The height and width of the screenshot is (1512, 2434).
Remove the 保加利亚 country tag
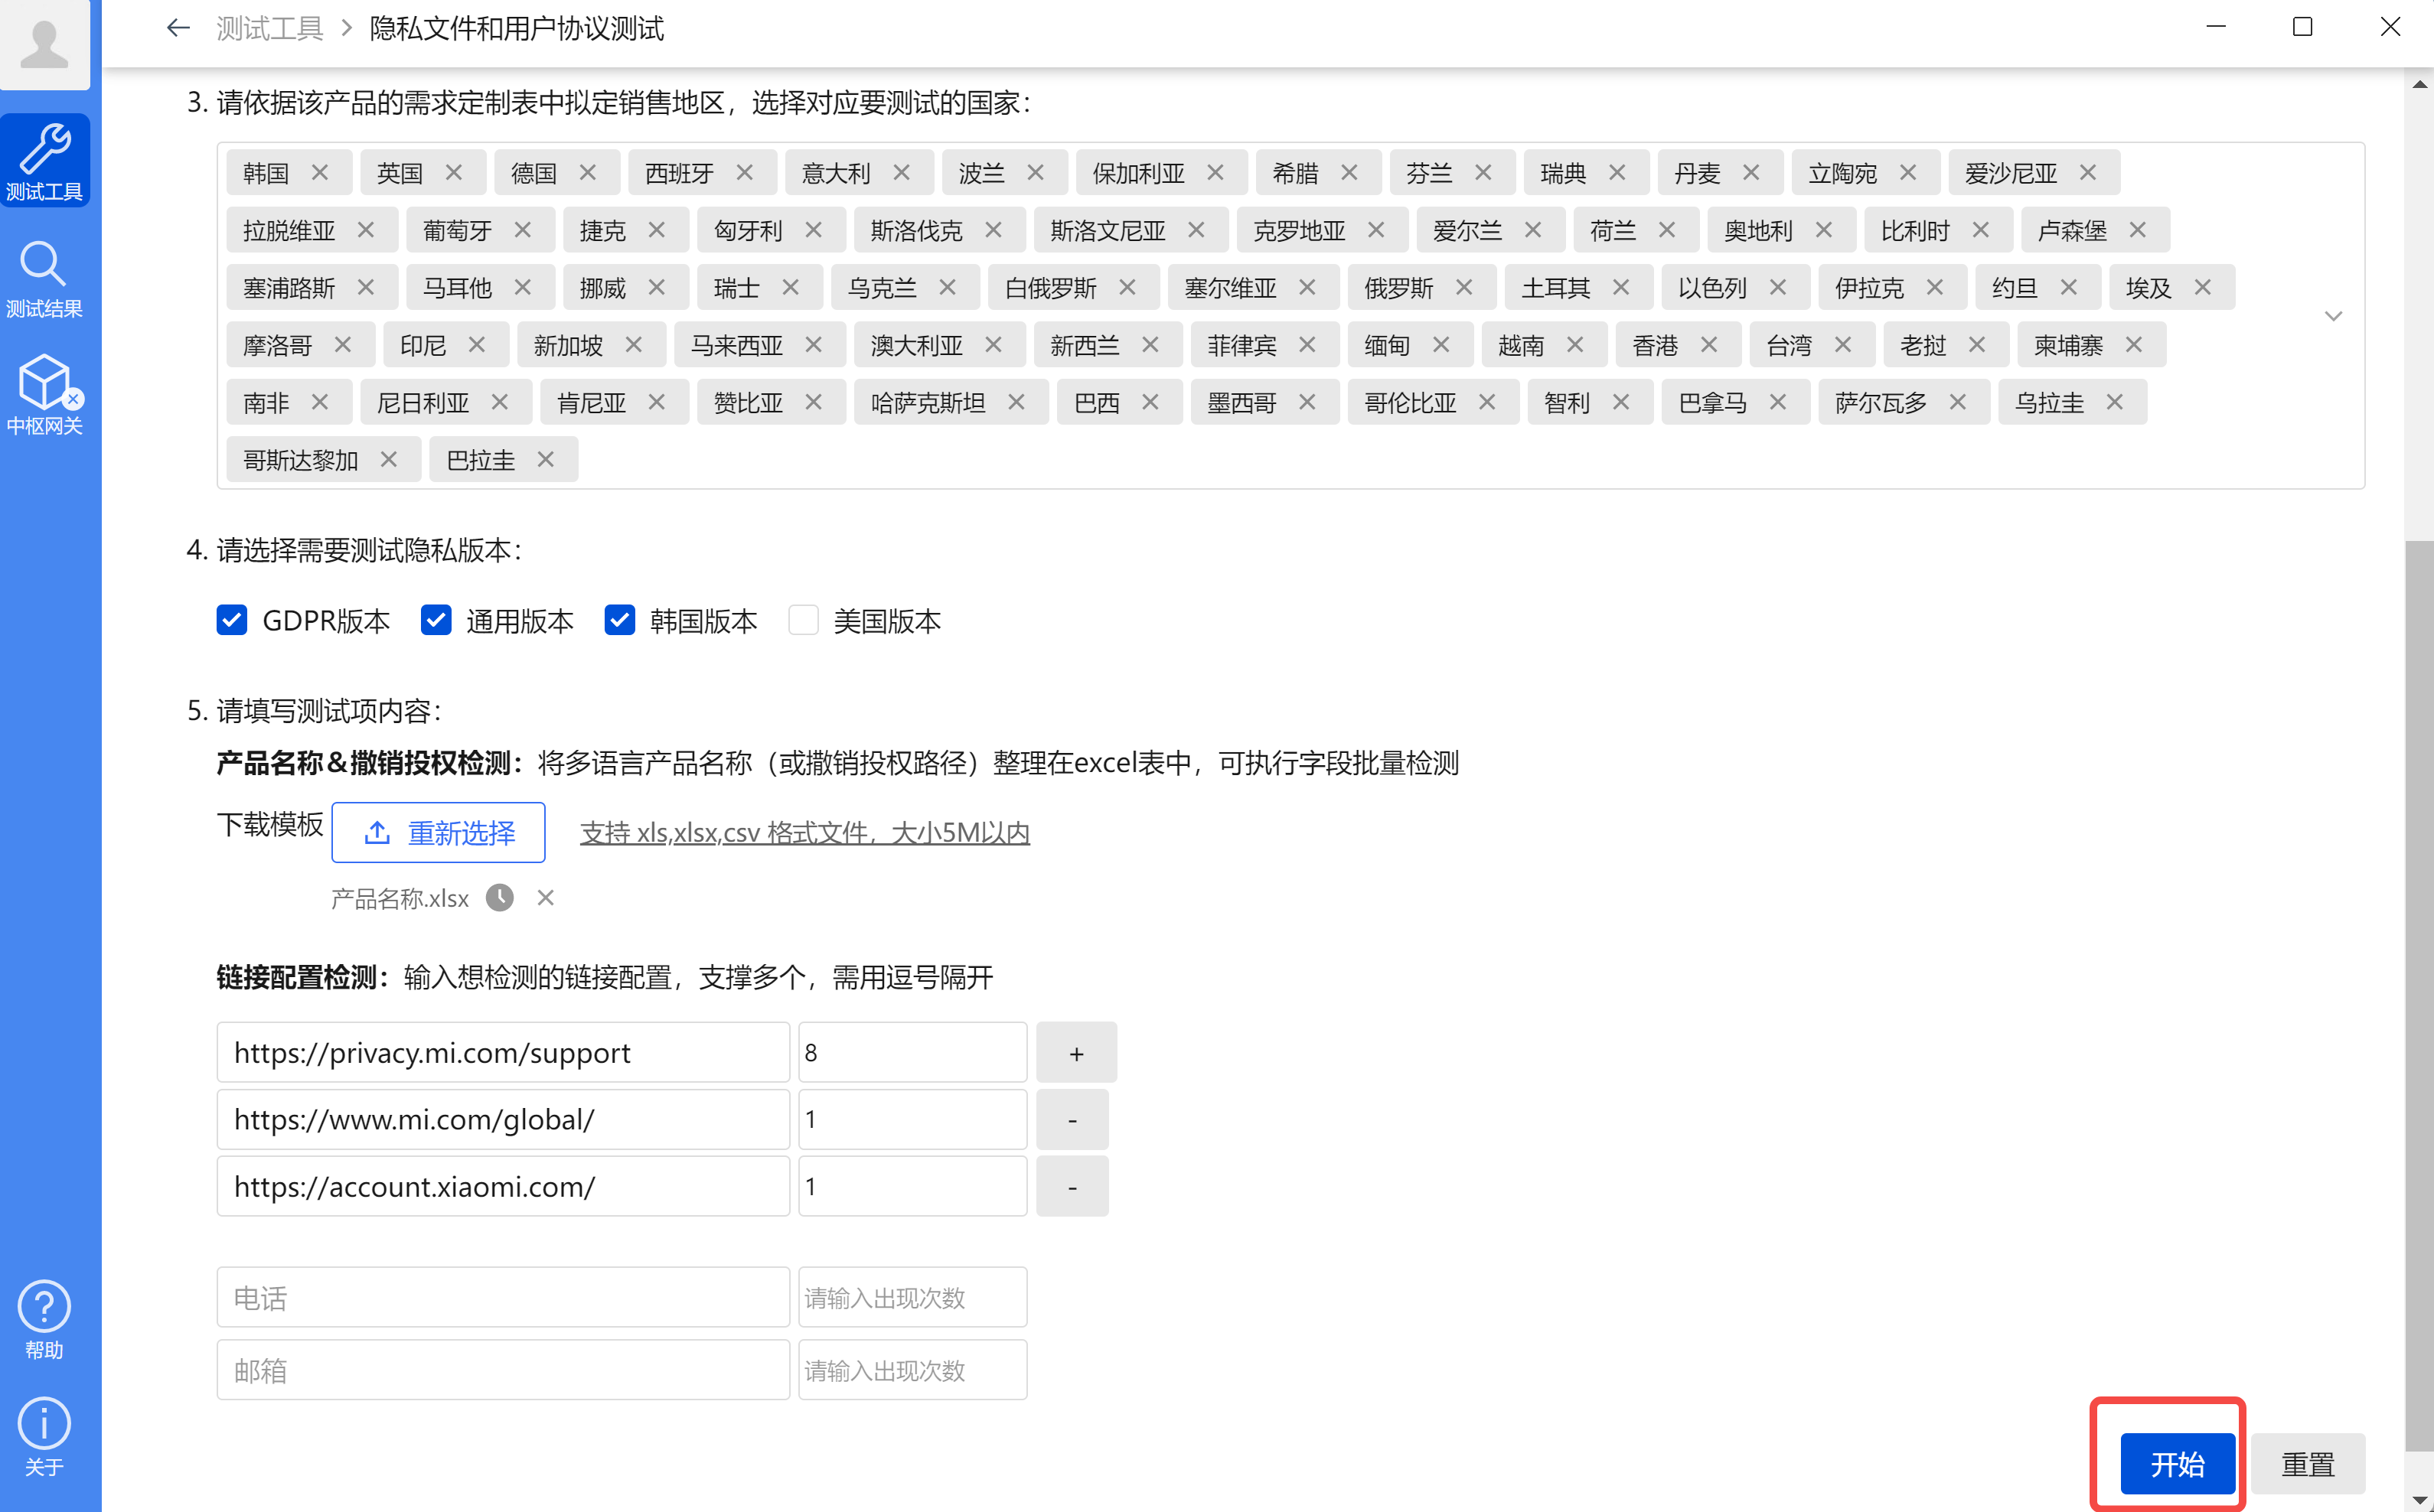[x=1215, y=172]
